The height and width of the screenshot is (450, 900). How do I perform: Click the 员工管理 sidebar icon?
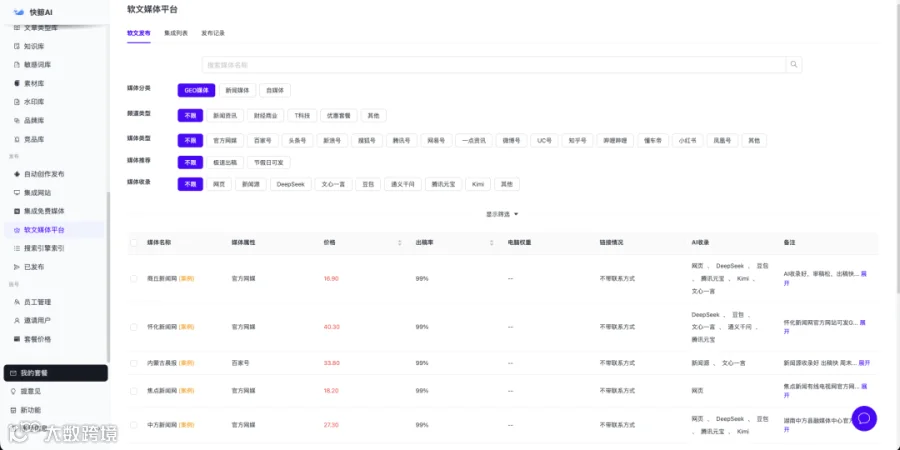coord(17,302)
